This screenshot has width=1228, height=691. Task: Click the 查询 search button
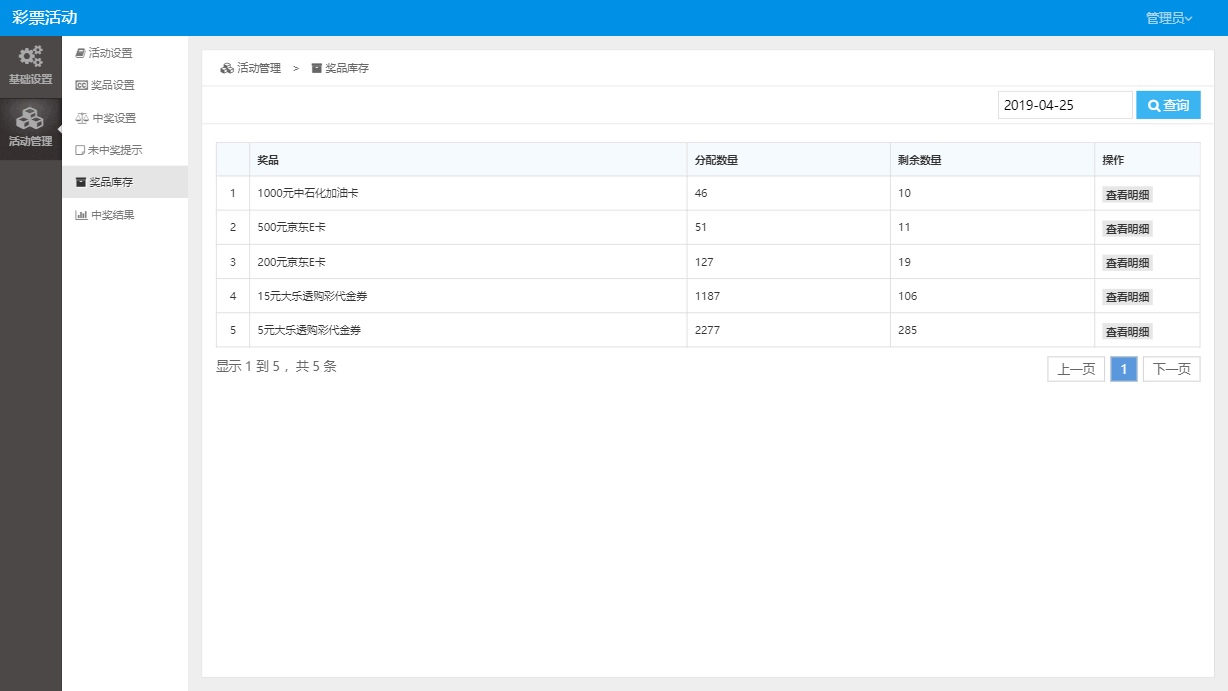pyautogui.click(x=1168, y=105)
